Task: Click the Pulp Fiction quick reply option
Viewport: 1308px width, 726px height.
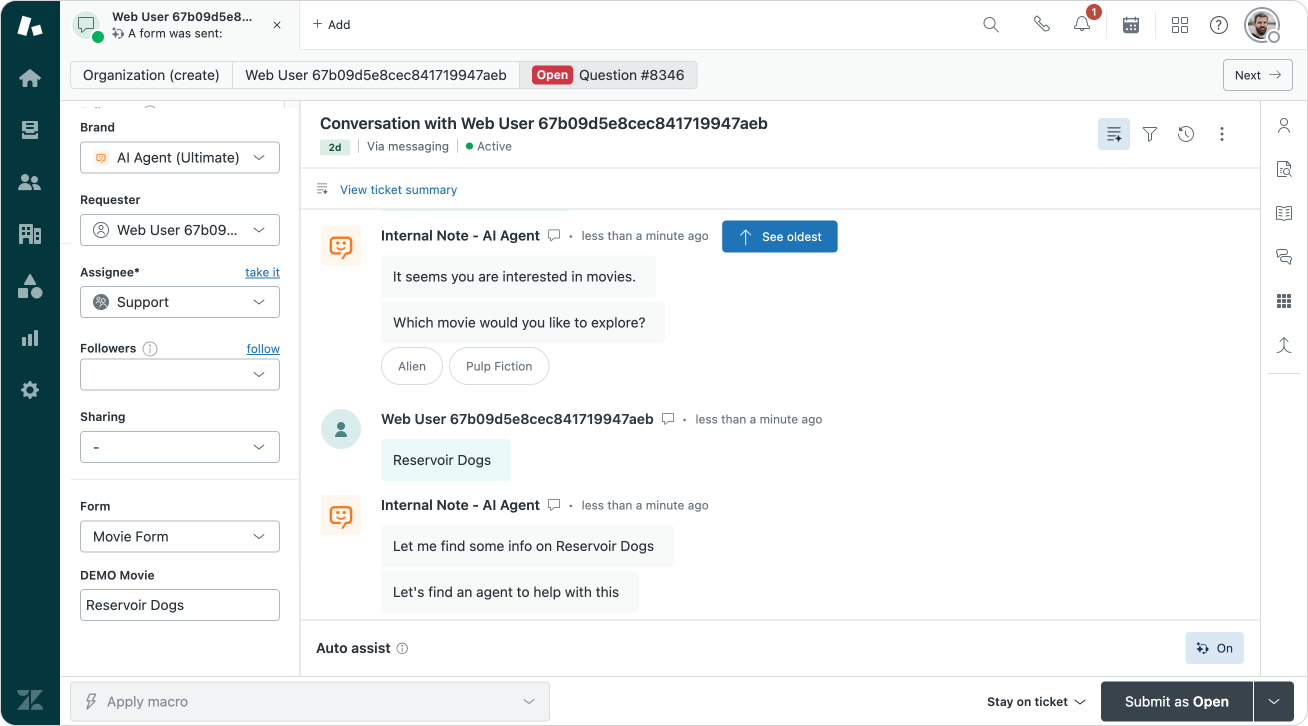Action: [x=499, y=366]
